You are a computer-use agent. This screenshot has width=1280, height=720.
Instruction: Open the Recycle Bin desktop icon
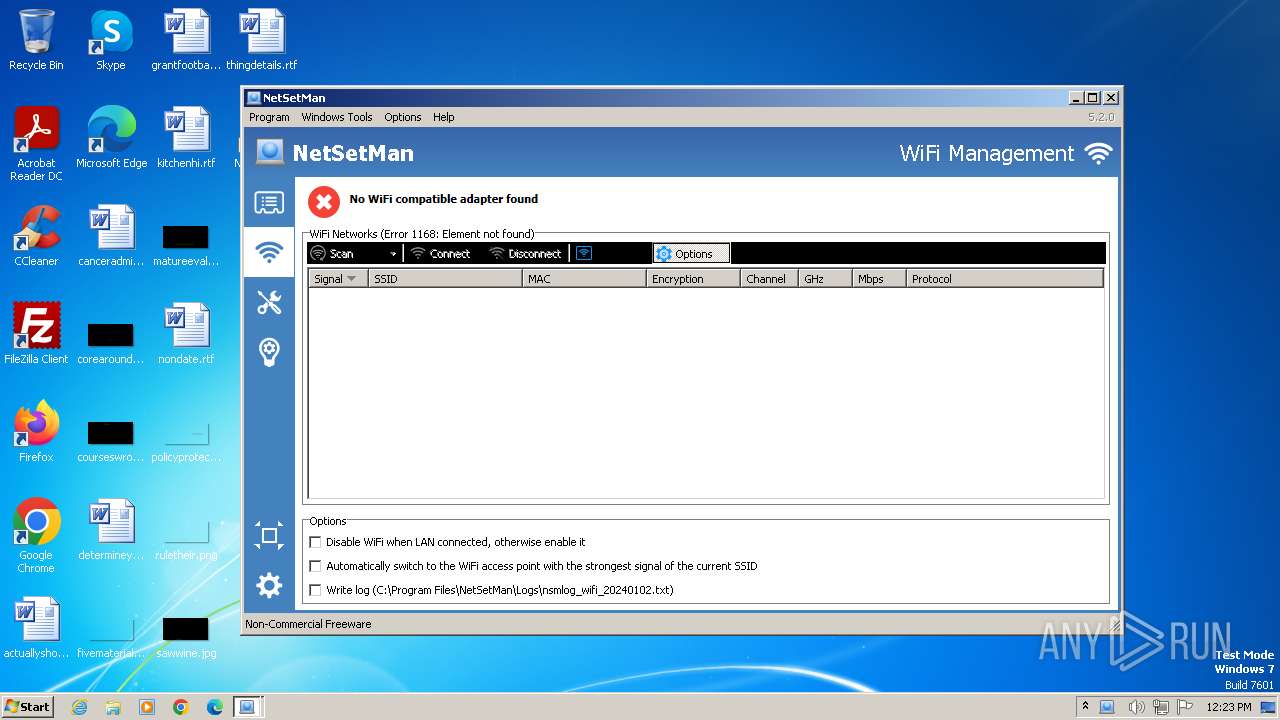tap(36, 41)
